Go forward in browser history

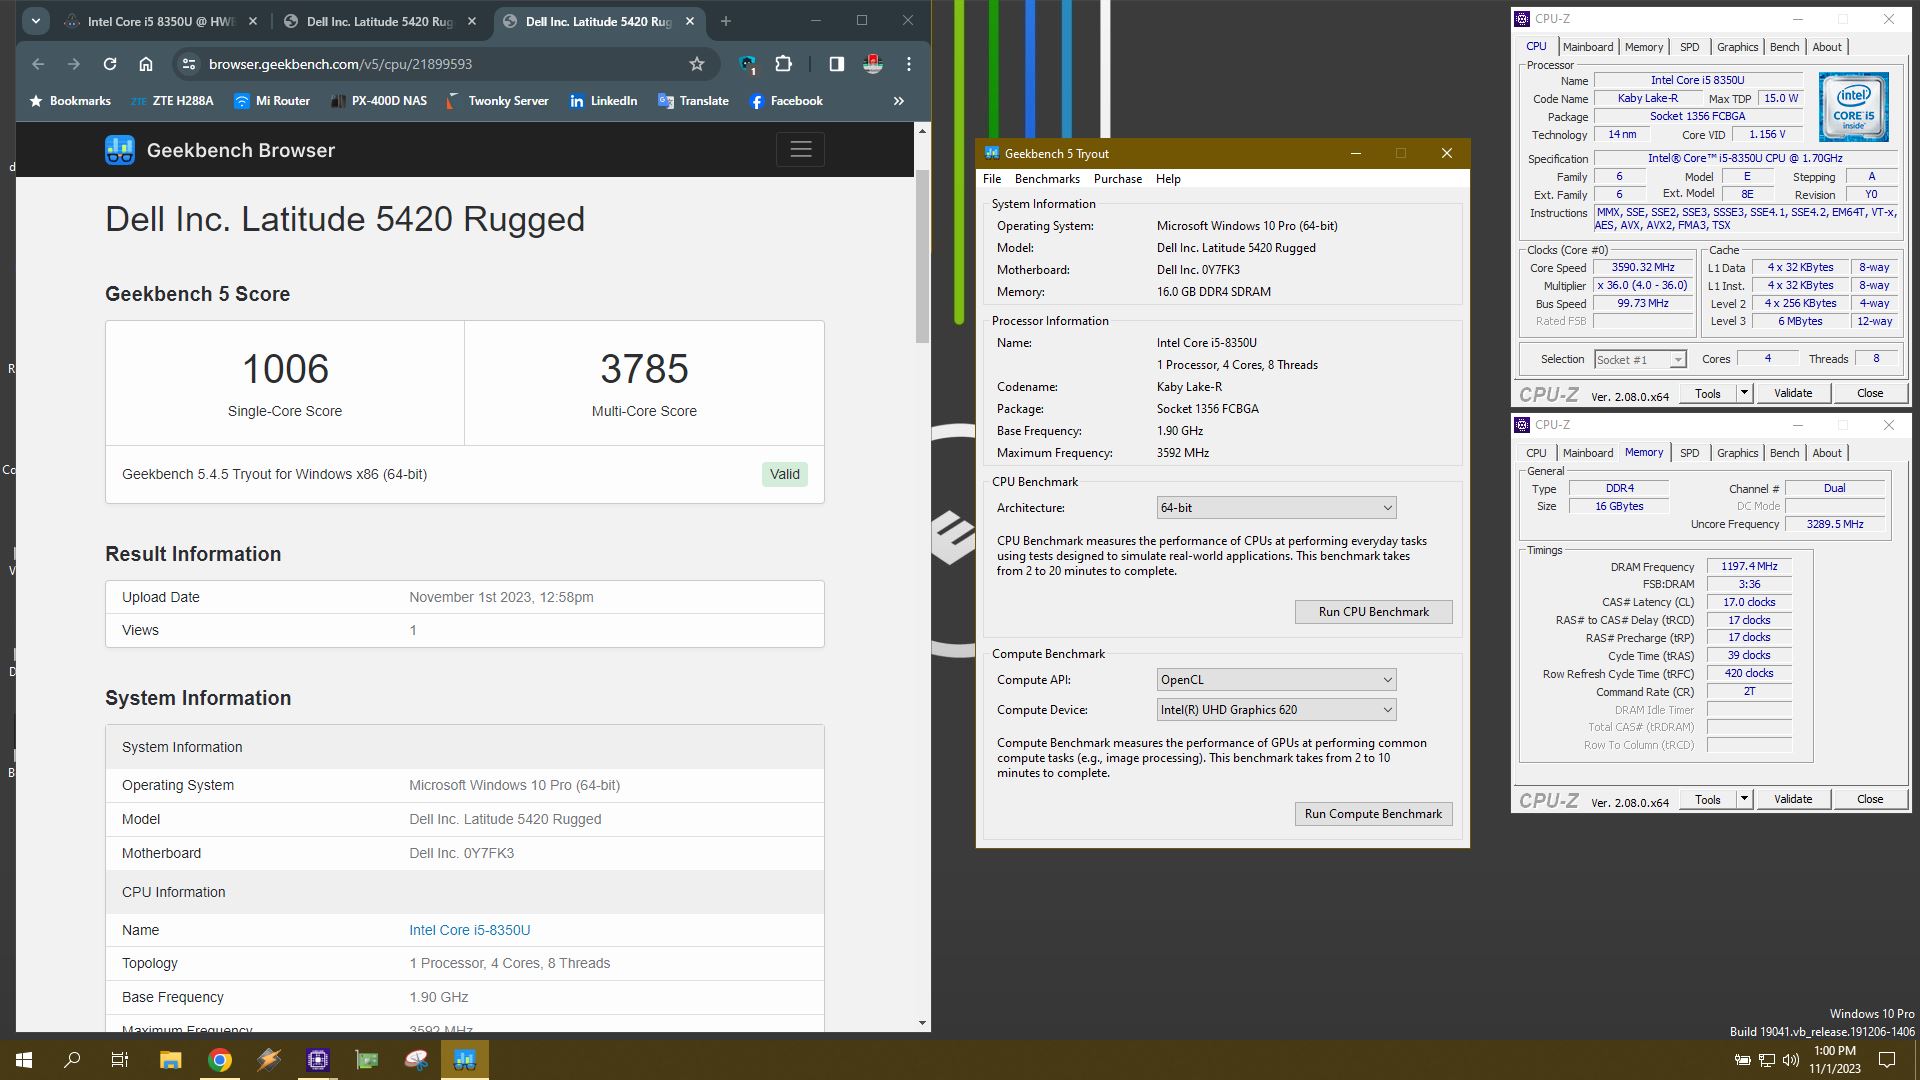coord(74,64)
